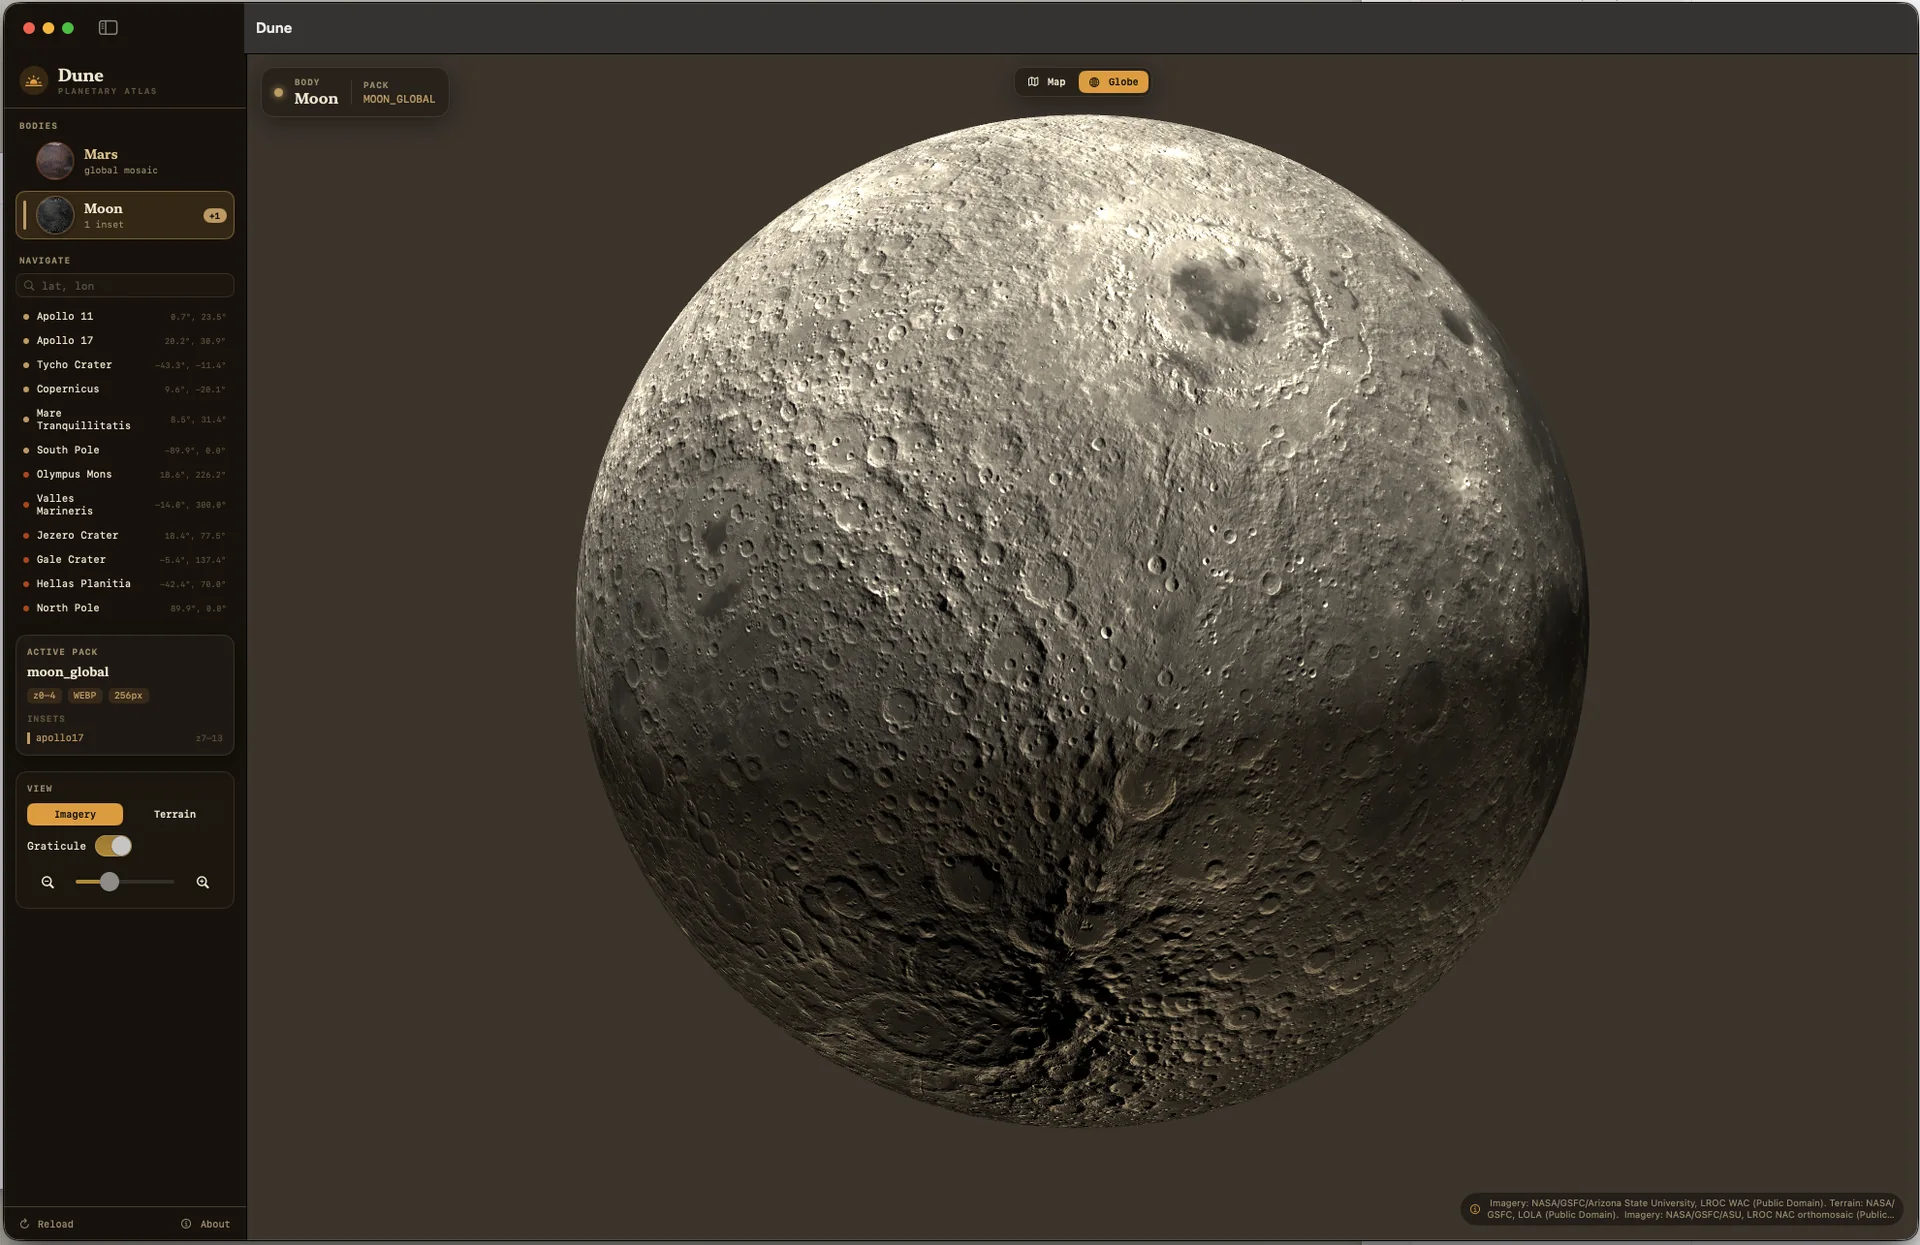Navigate to Apollo 11
Screen dimensions: 1920x1245
coord(125,316)
